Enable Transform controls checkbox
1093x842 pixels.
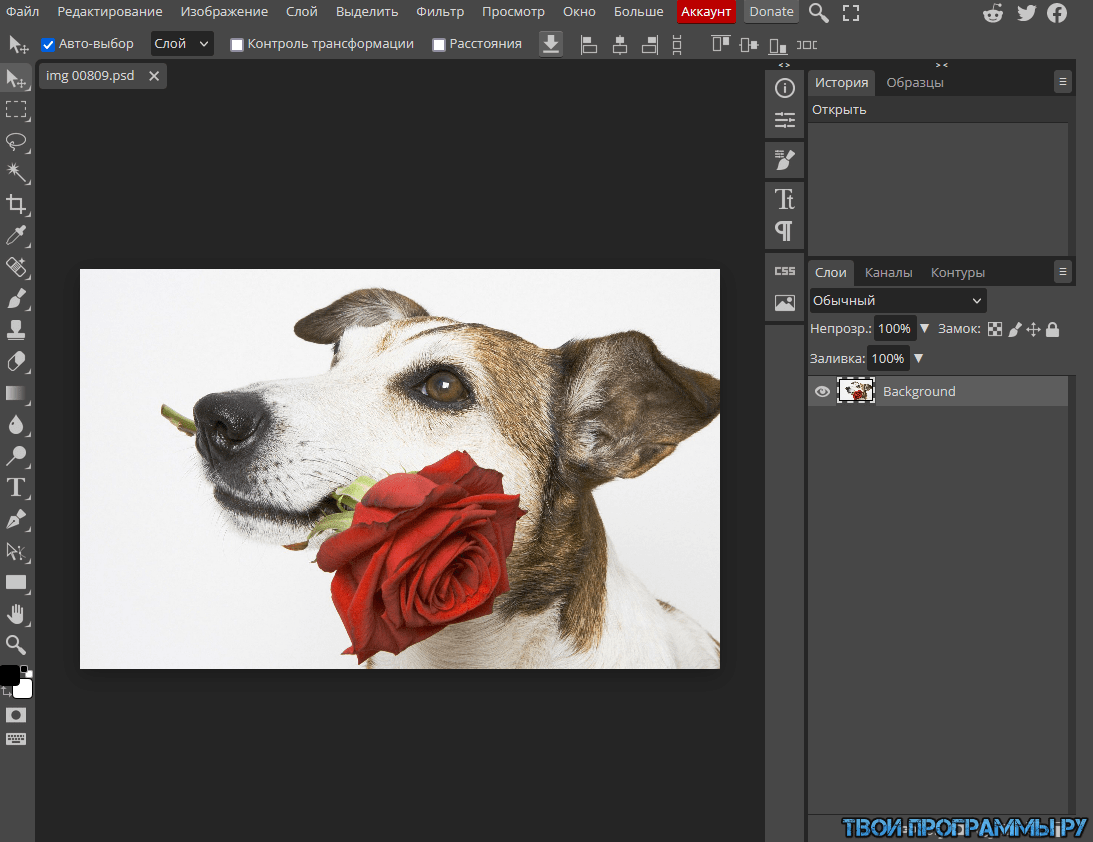click(x=237, y=45)
